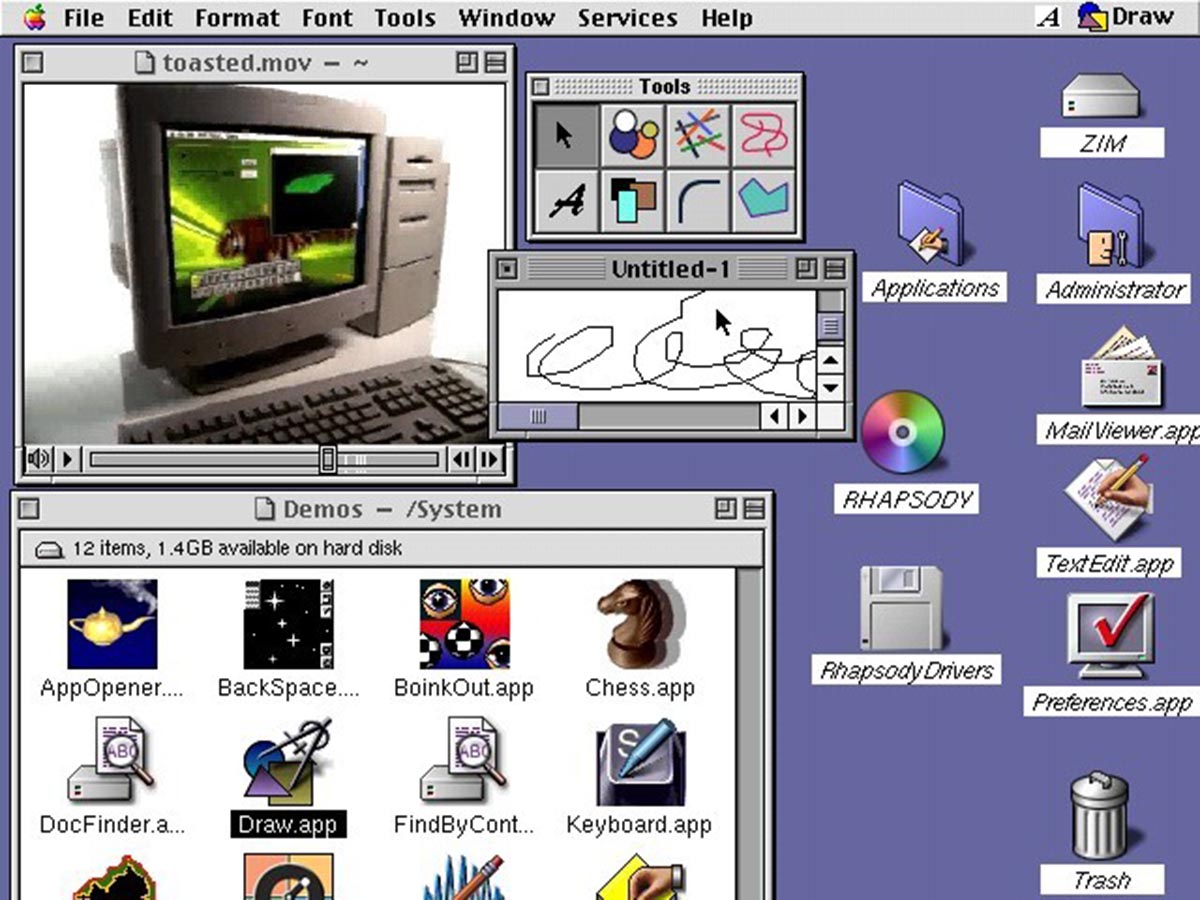
Task: Select the BoinkOut.app icon
Action: click(464, 623)
